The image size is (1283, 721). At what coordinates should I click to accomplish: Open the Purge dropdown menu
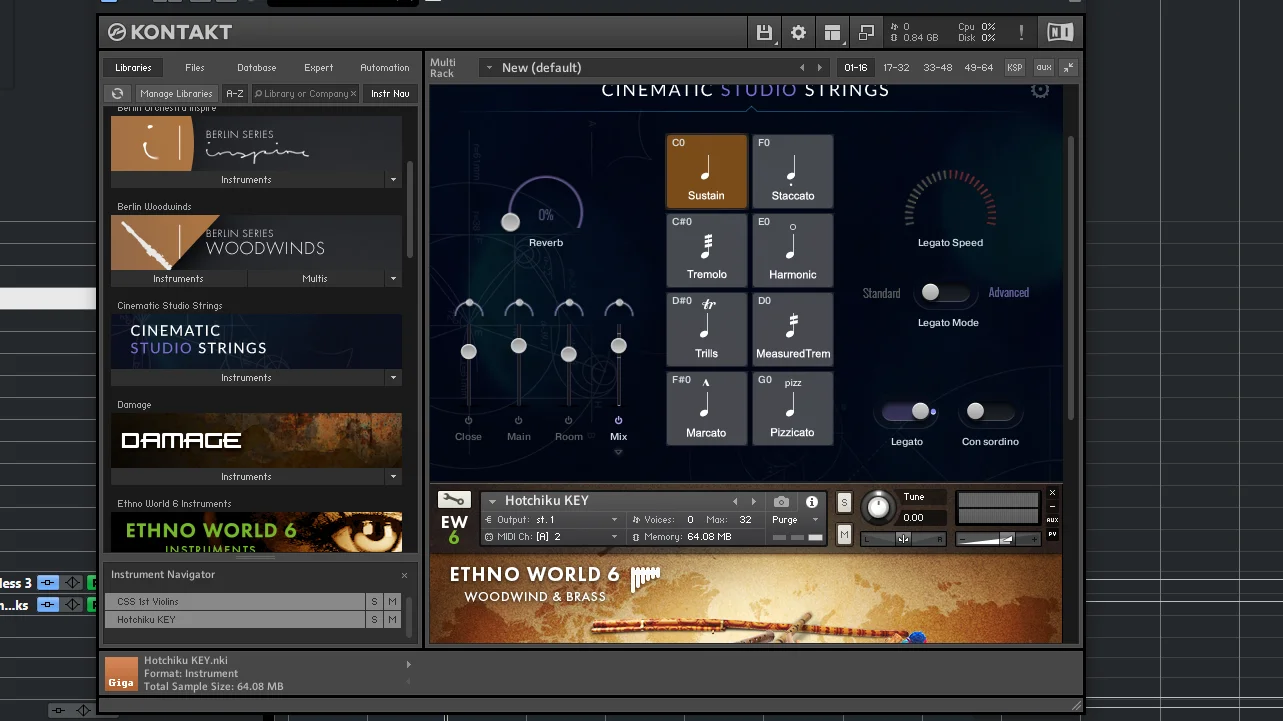(x=795, y=520)
